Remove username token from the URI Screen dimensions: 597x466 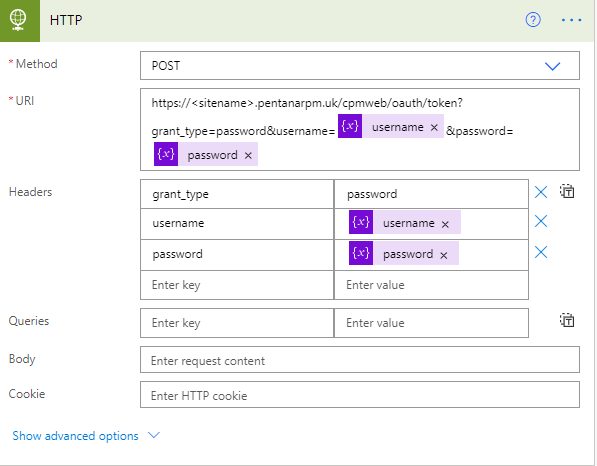click(x=434, y=128)
